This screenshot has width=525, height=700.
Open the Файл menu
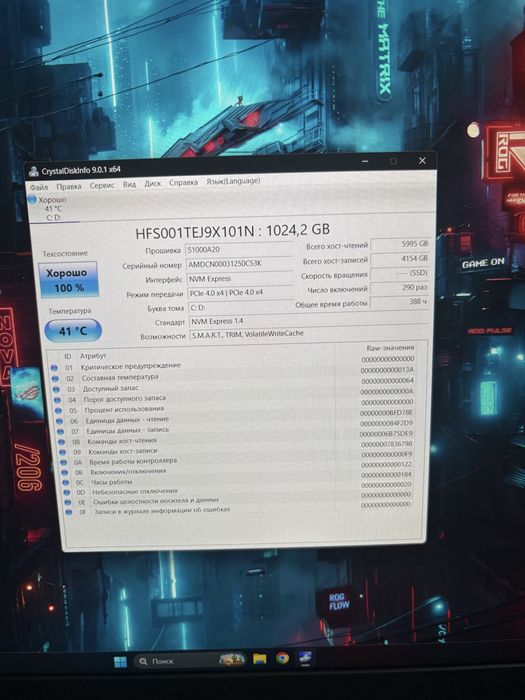click(39, 187)
